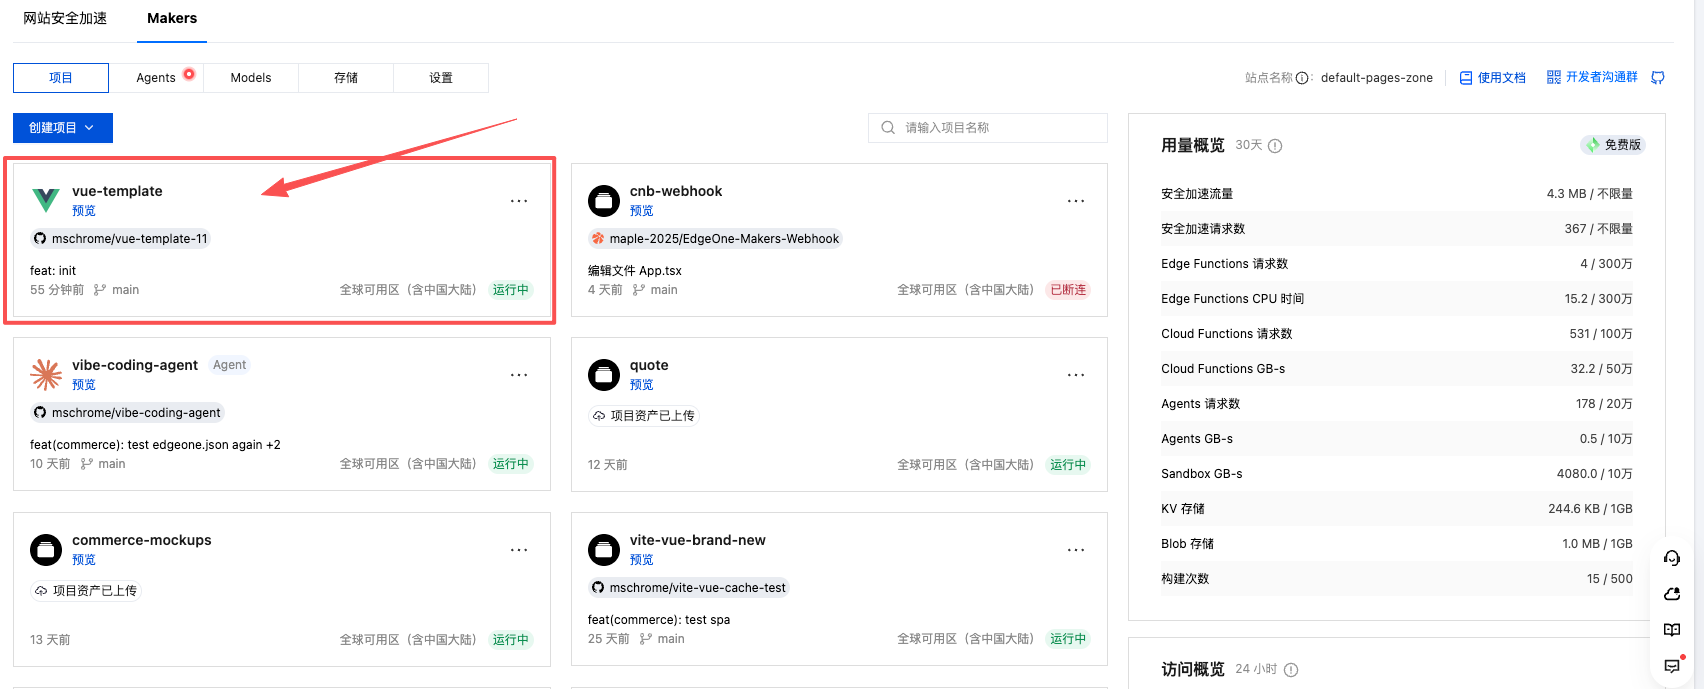Open the mschrome/vue-template-11 repository tag

pos(121,239)
